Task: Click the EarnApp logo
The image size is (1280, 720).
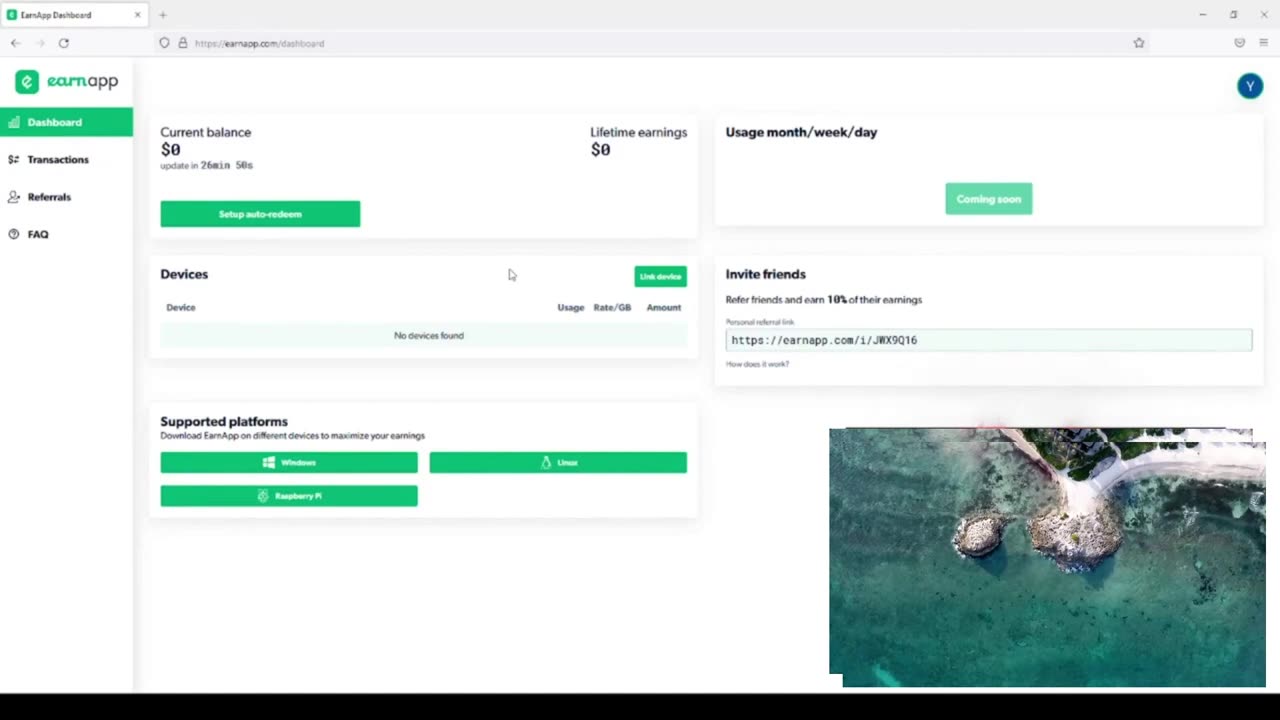Action: 67,81
